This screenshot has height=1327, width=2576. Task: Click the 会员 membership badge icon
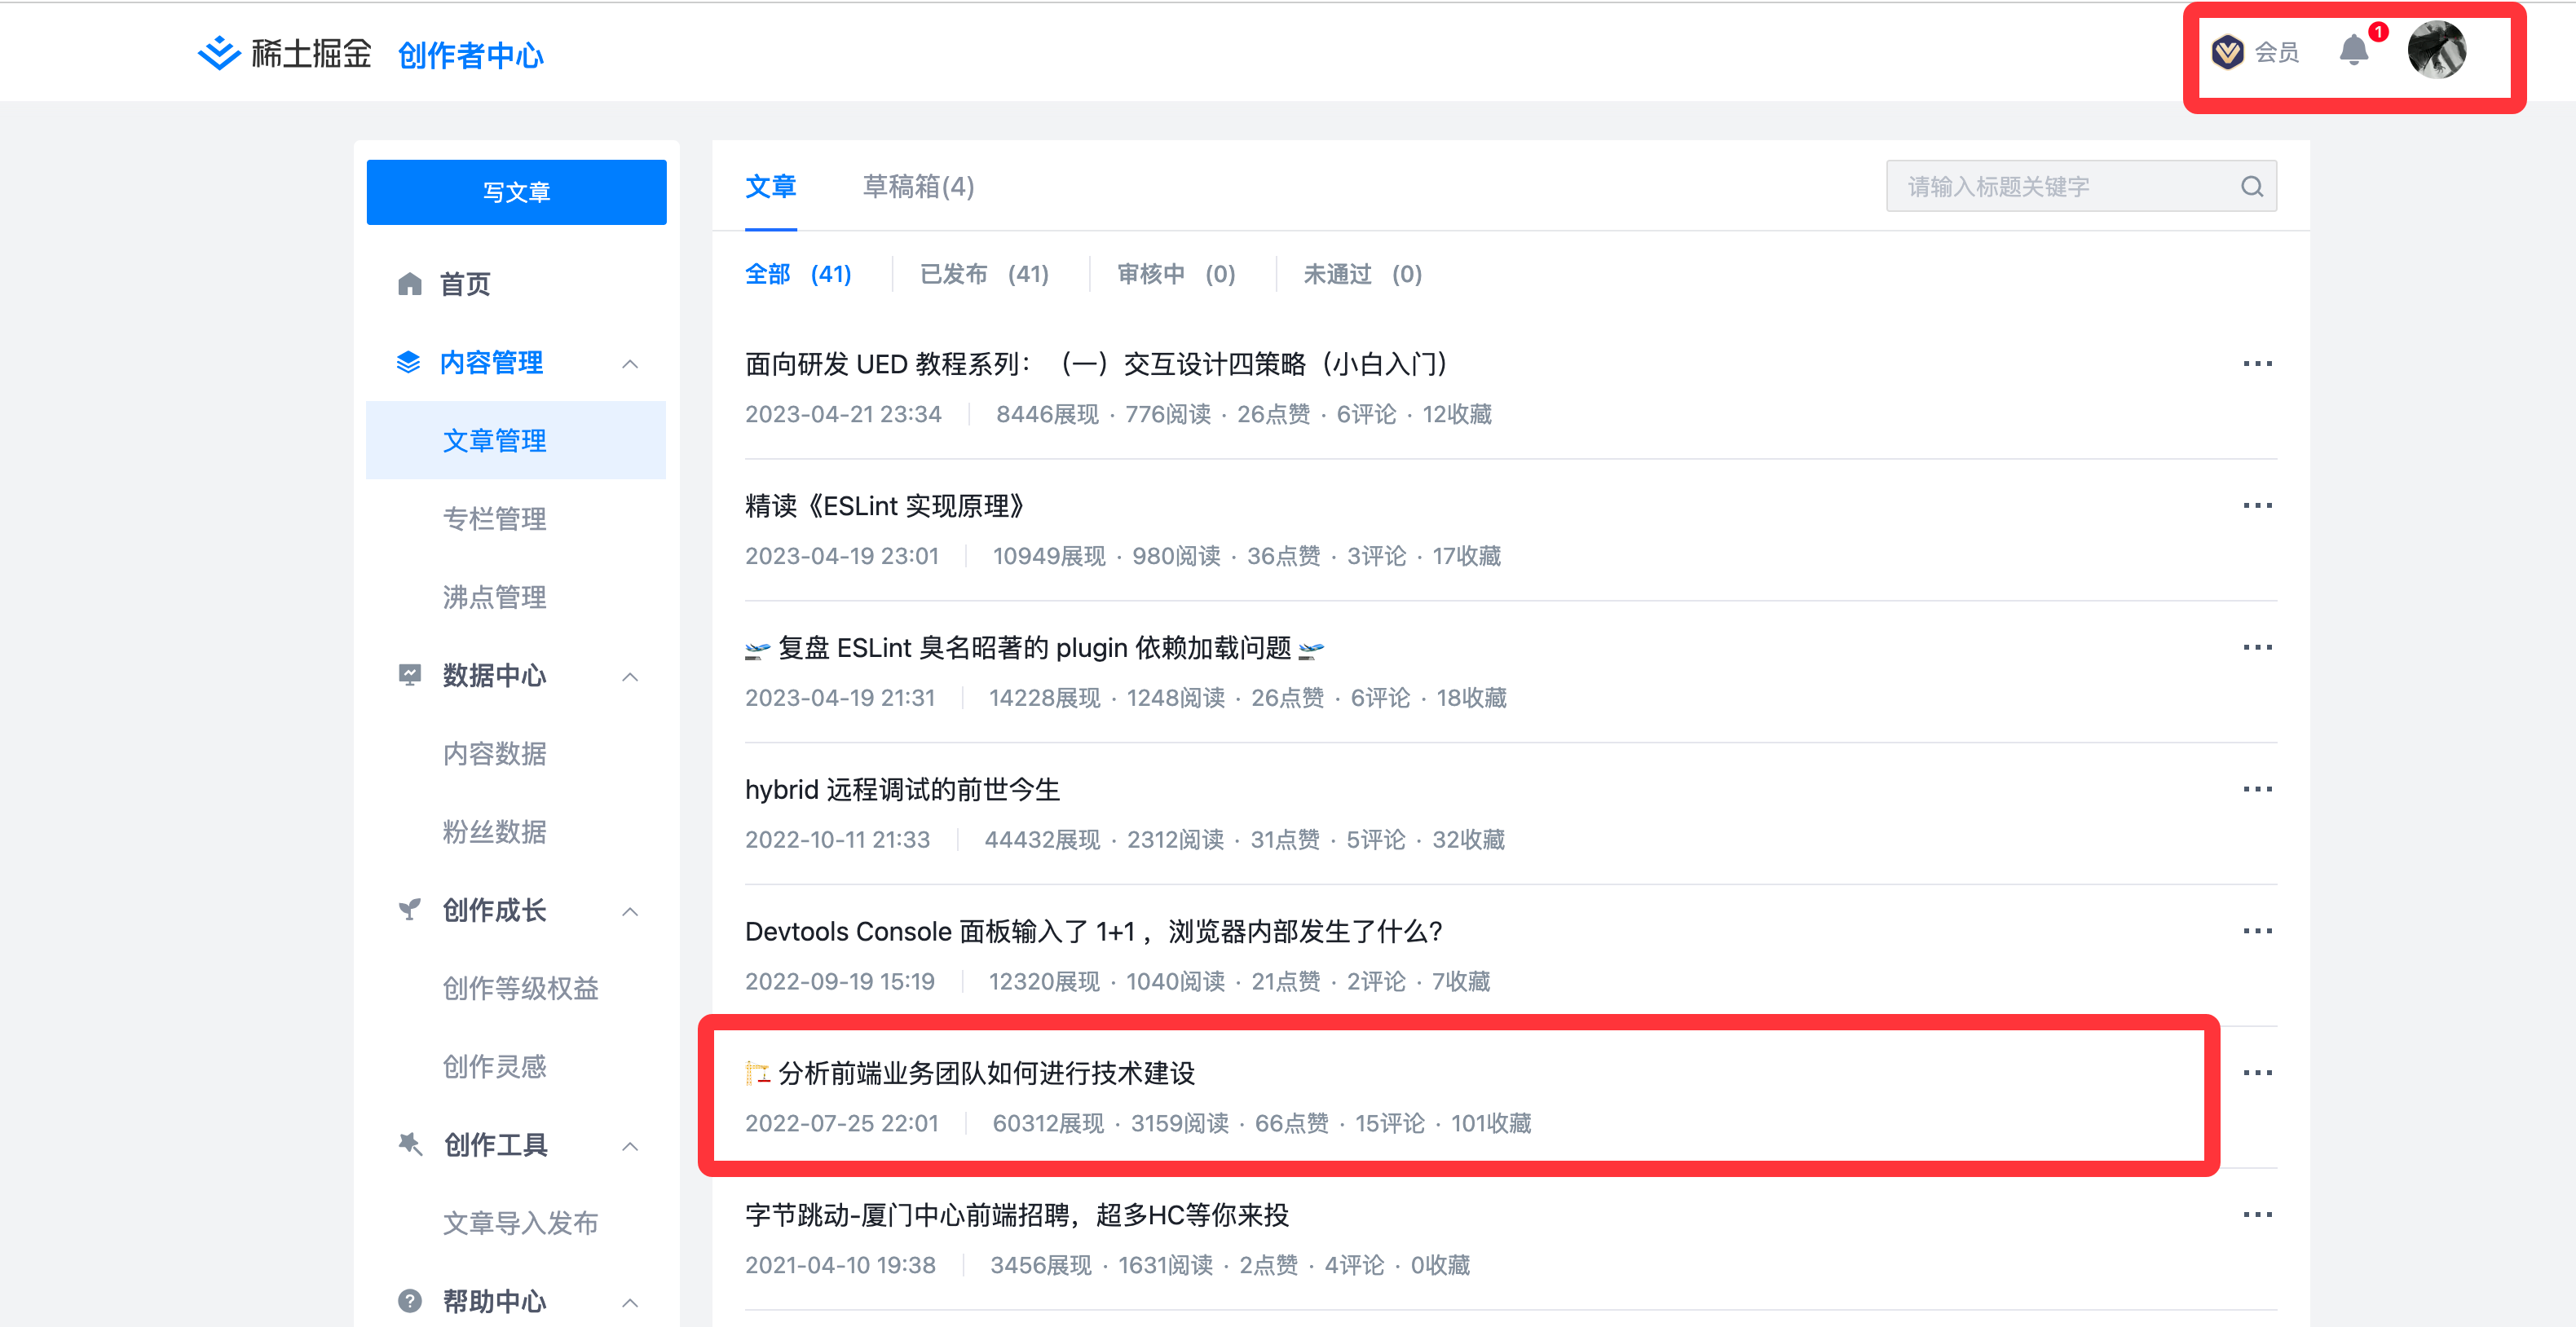2227,52
